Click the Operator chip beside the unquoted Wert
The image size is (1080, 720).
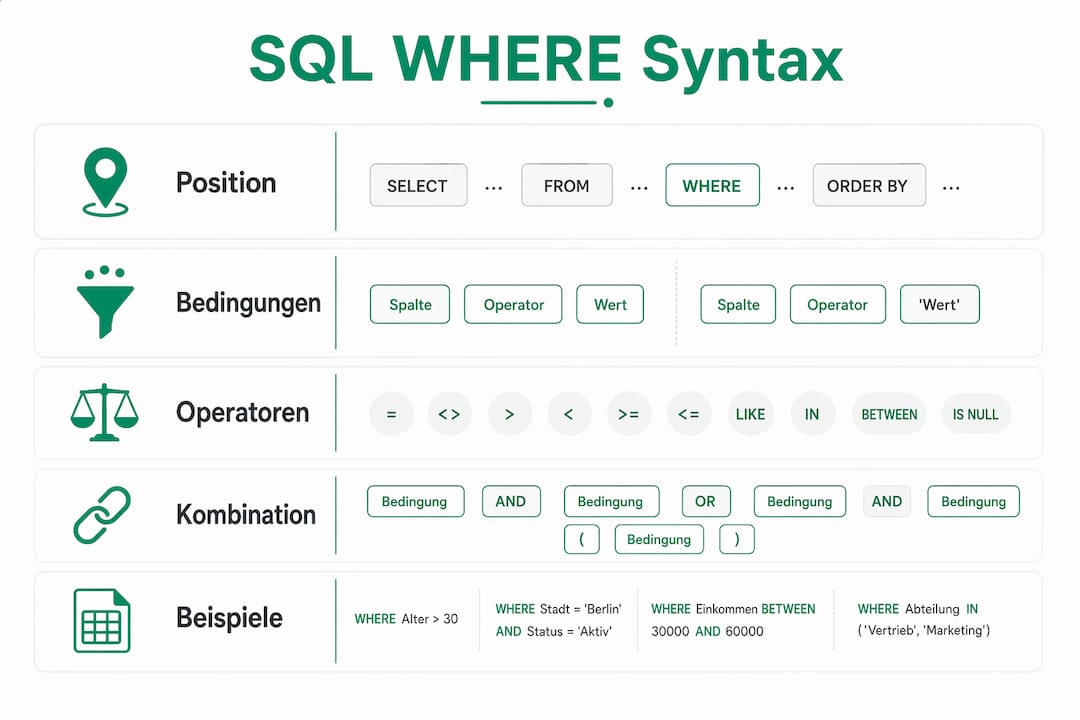tap(513, 305)
